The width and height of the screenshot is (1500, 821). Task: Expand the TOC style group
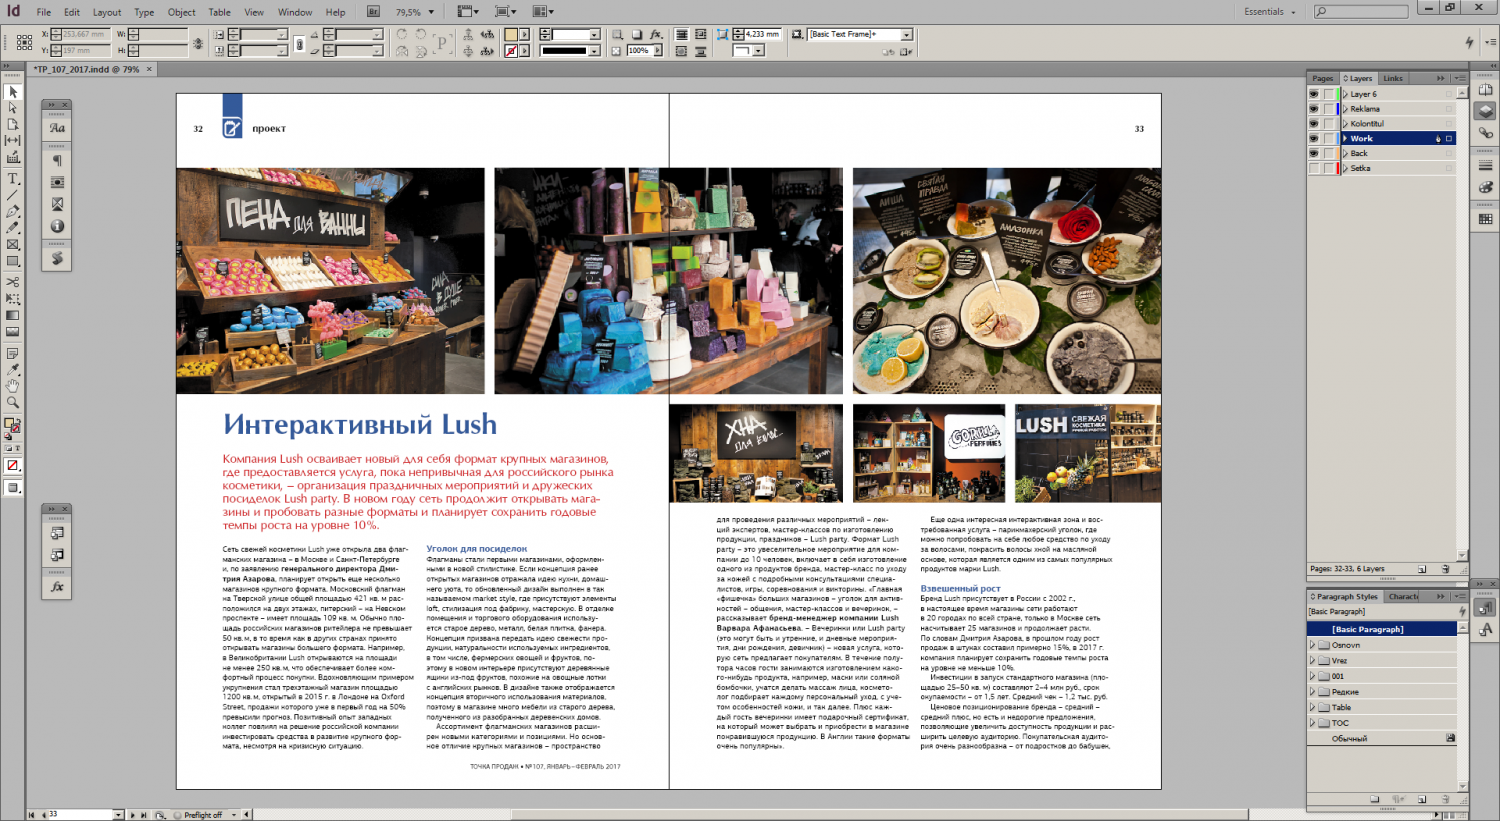(x=1313, y=723)
